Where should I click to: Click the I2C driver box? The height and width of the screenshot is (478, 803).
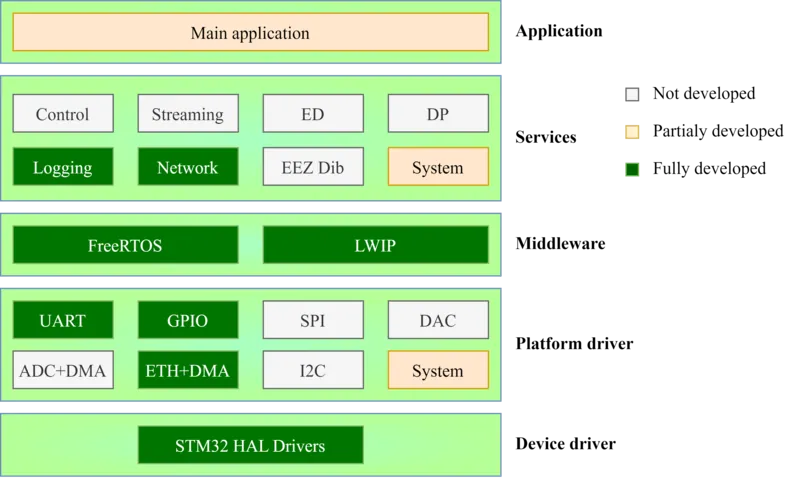pyautogui.click(x=313, y=370)
